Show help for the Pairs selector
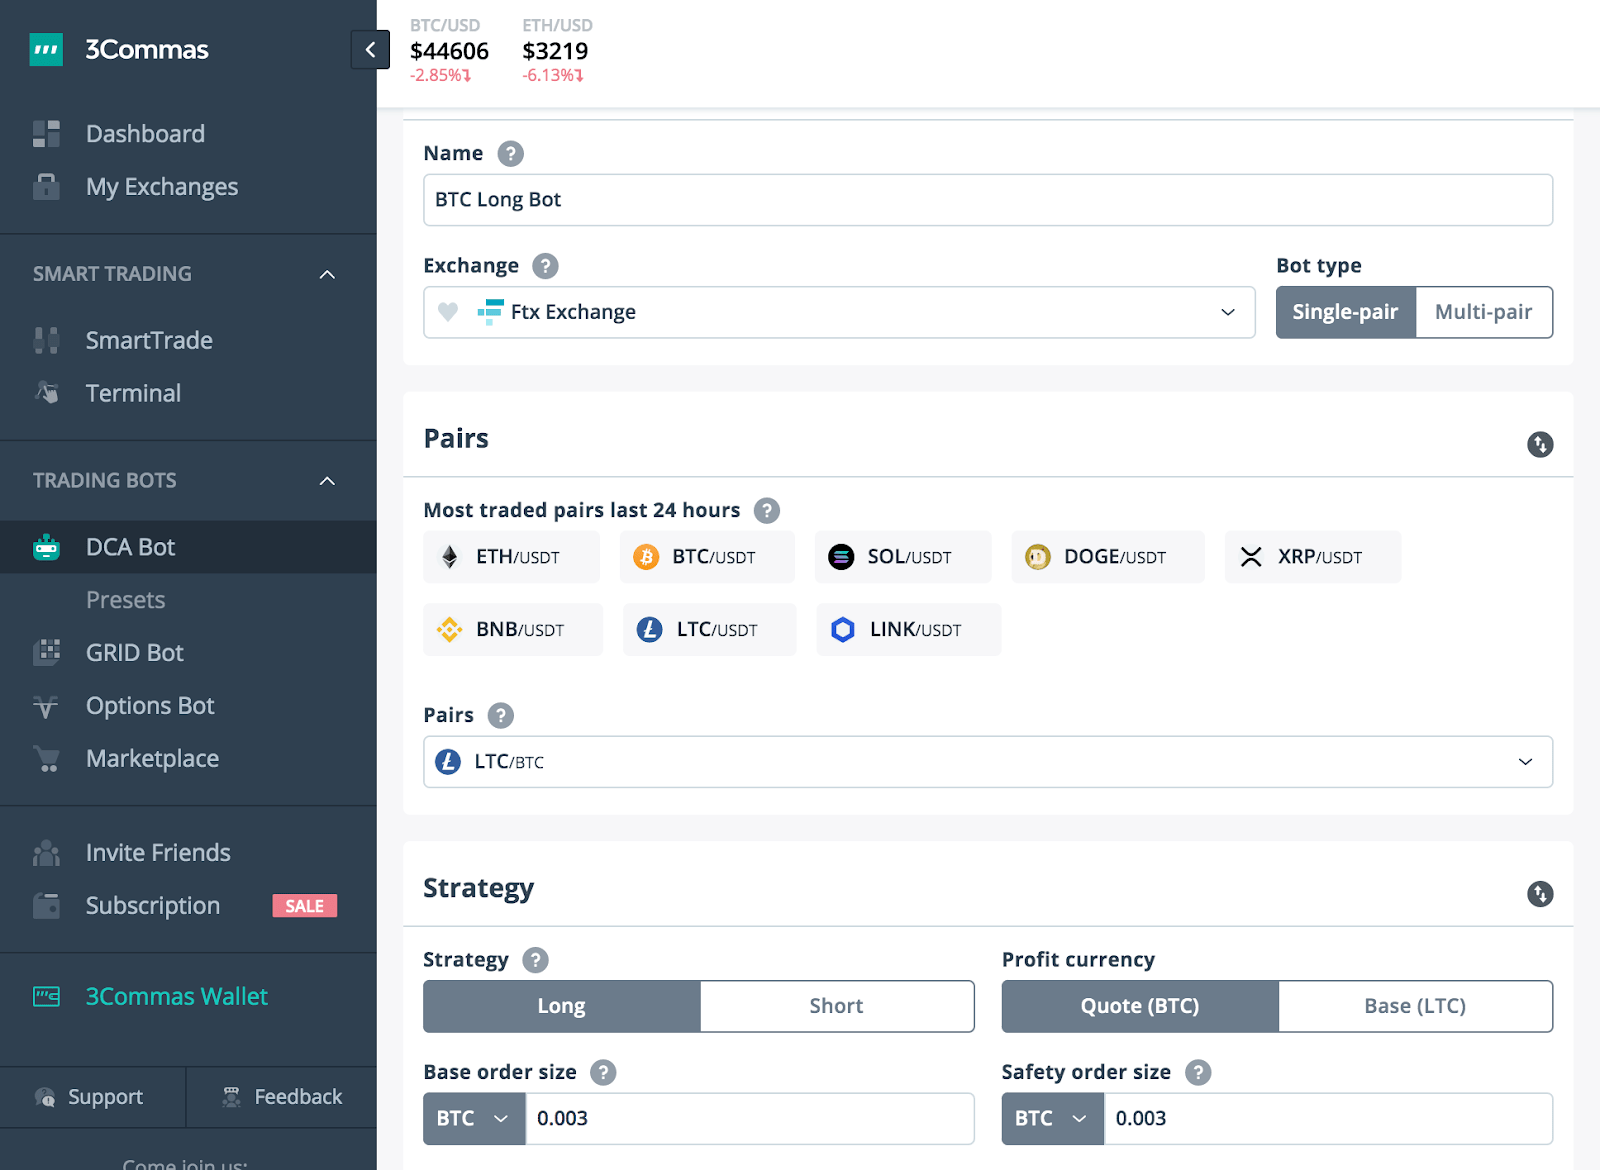Screen dimensions: 1600x1170 [501, 716]
